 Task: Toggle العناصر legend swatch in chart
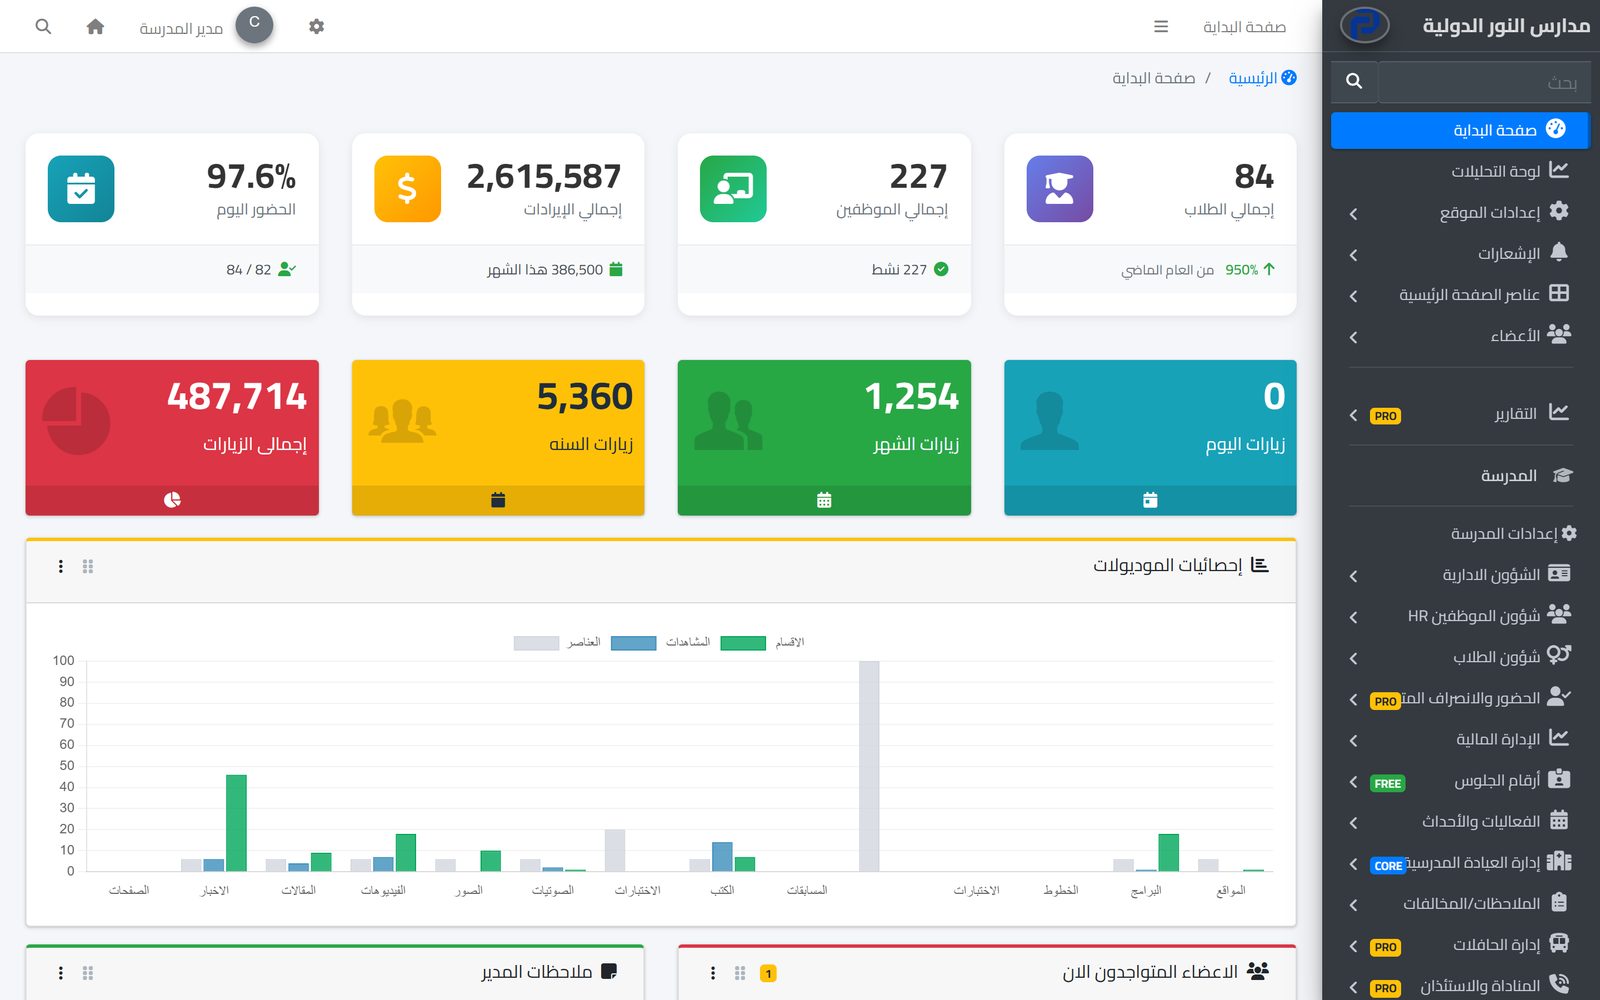536,643
